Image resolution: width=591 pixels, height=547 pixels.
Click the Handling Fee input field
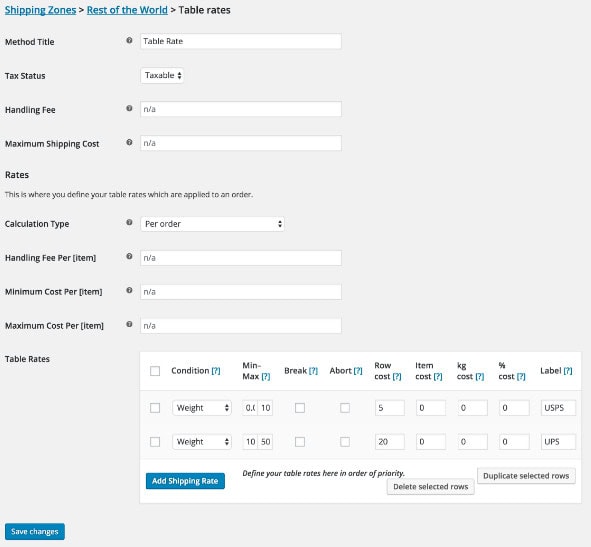click(x=241, y=109)
